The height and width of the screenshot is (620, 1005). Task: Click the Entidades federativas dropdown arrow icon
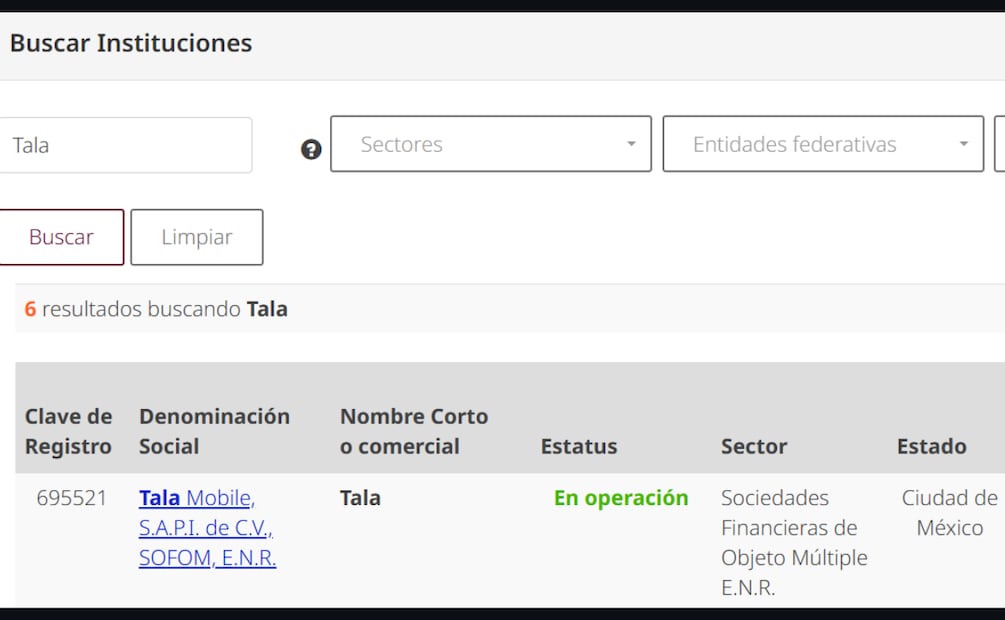962,144
